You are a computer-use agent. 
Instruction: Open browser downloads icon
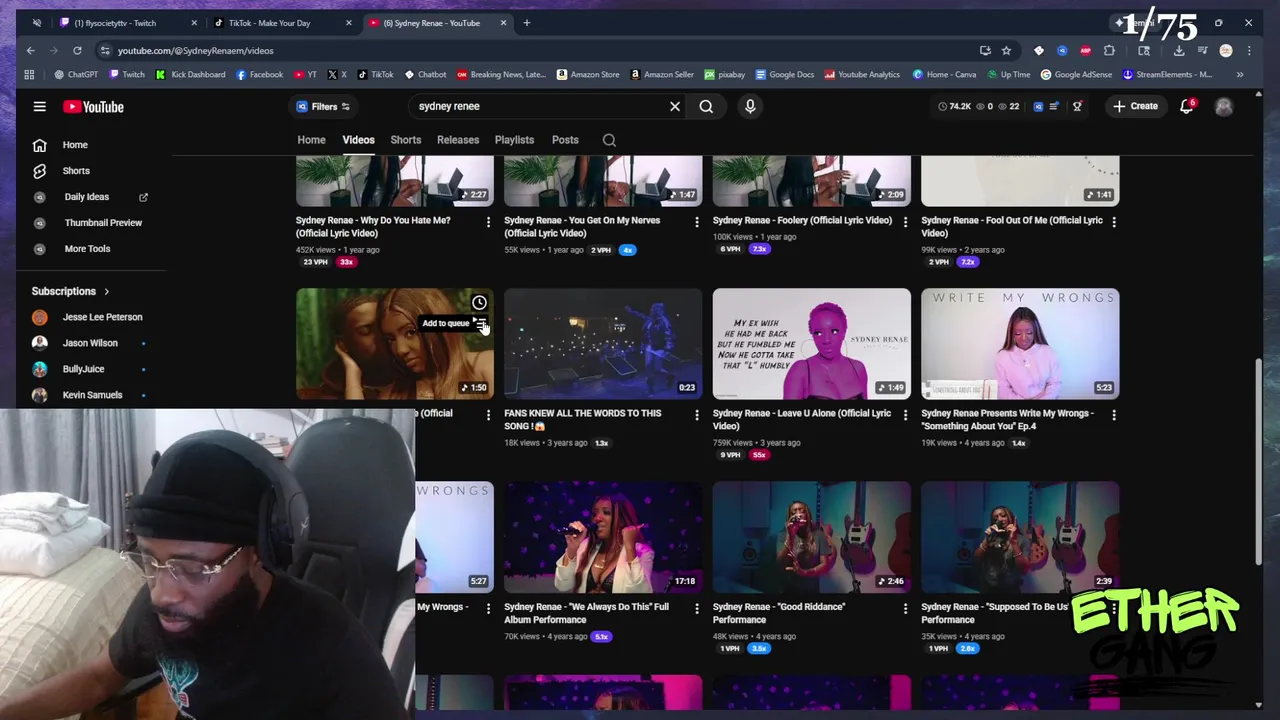pos(1179,50)
